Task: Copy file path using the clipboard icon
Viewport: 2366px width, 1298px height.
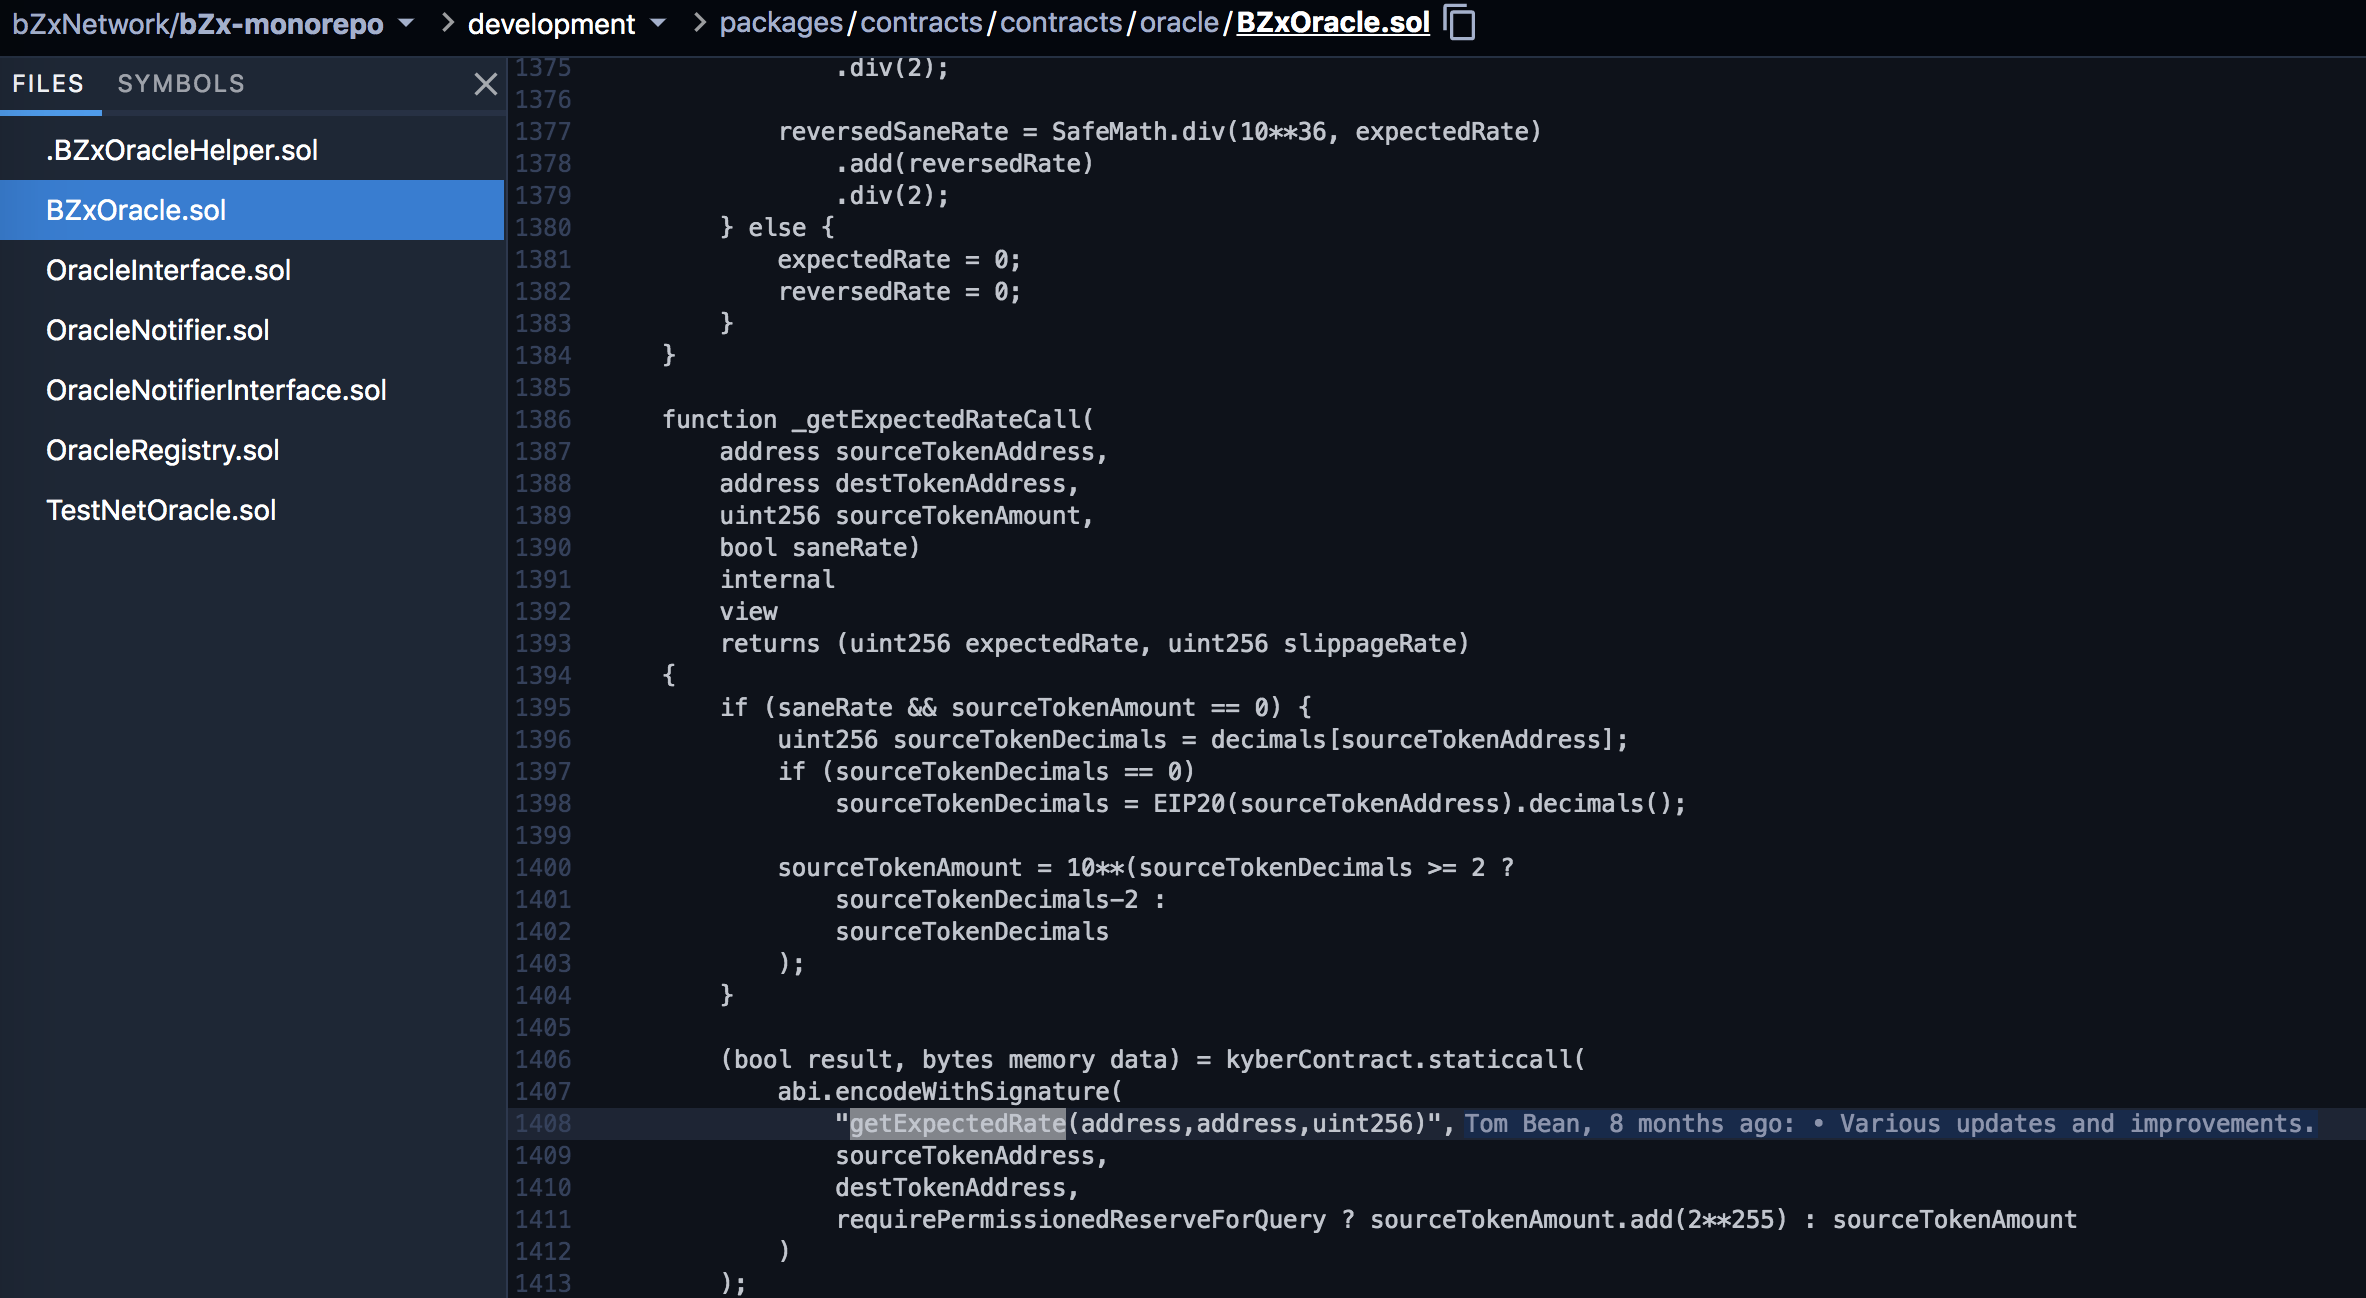Action: pos(1460,22)
